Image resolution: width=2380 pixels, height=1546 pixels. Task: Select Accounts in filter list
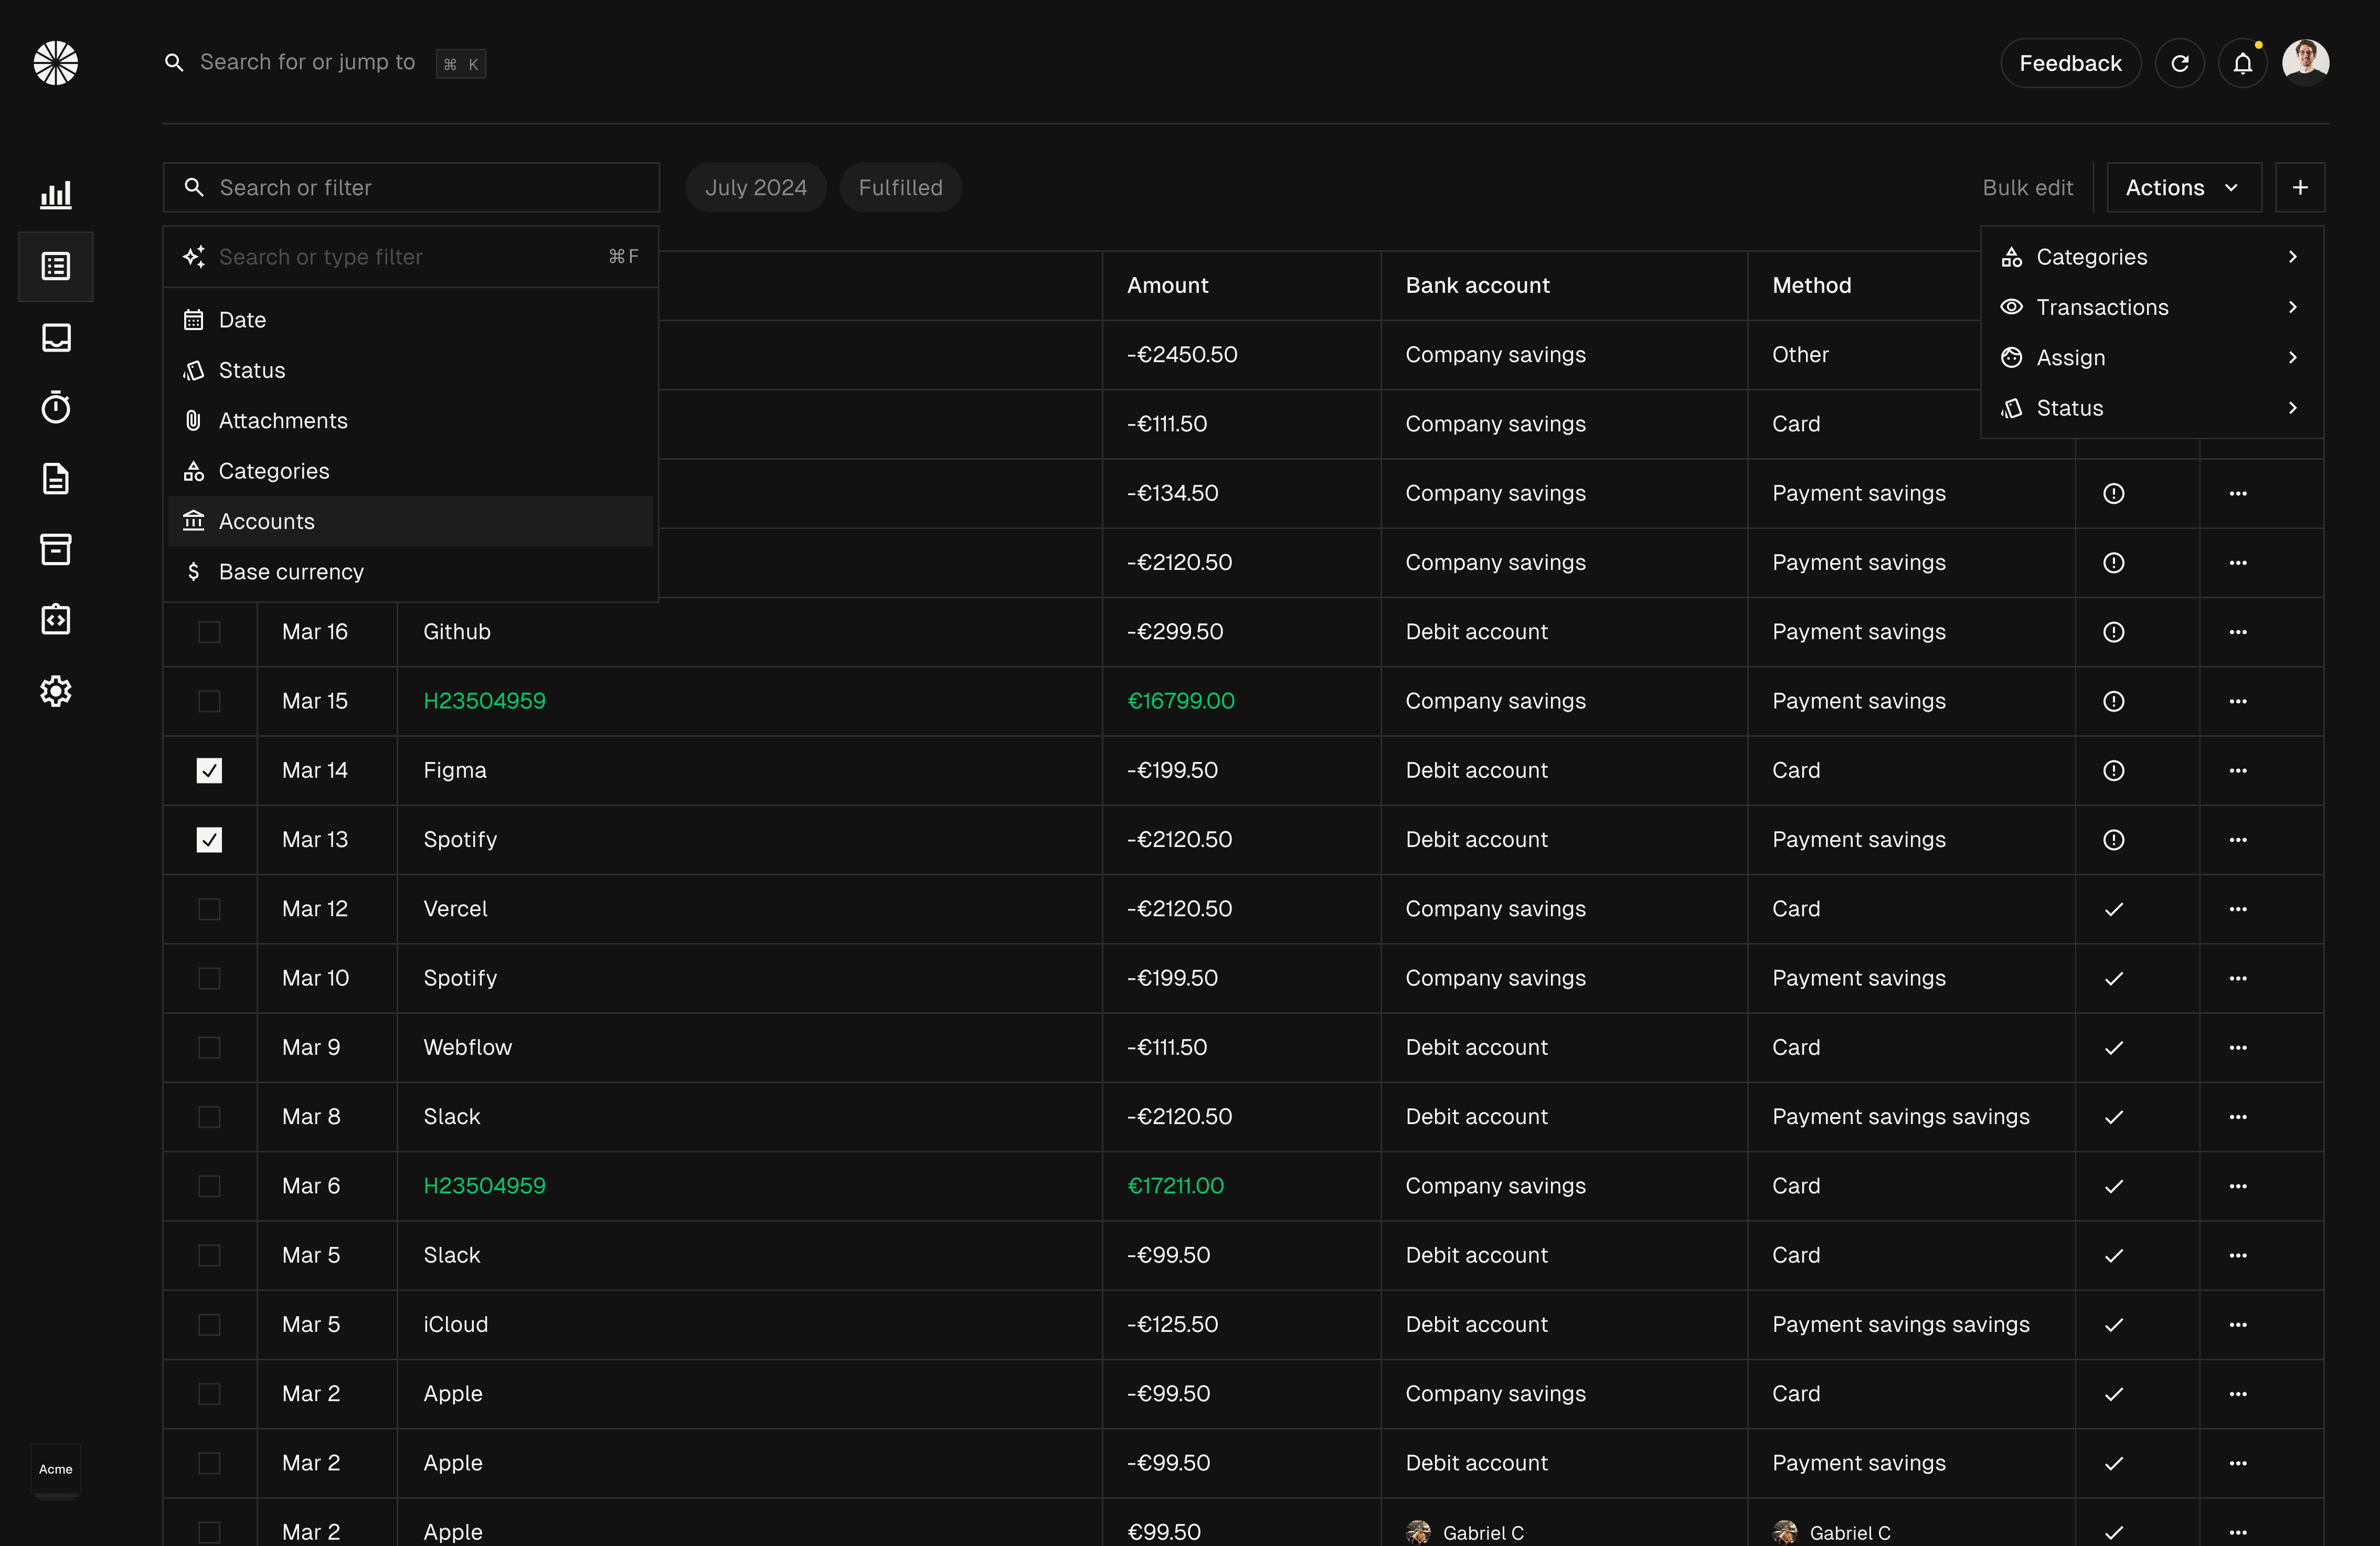pos(267,522)
